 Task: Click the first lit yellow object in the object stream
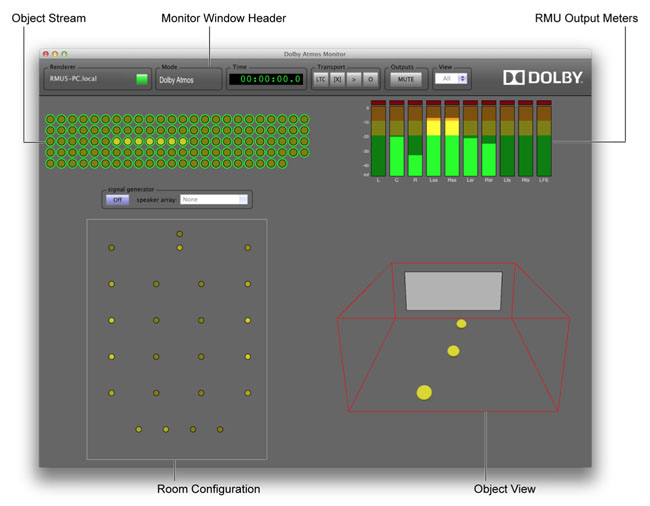(117, 141)
